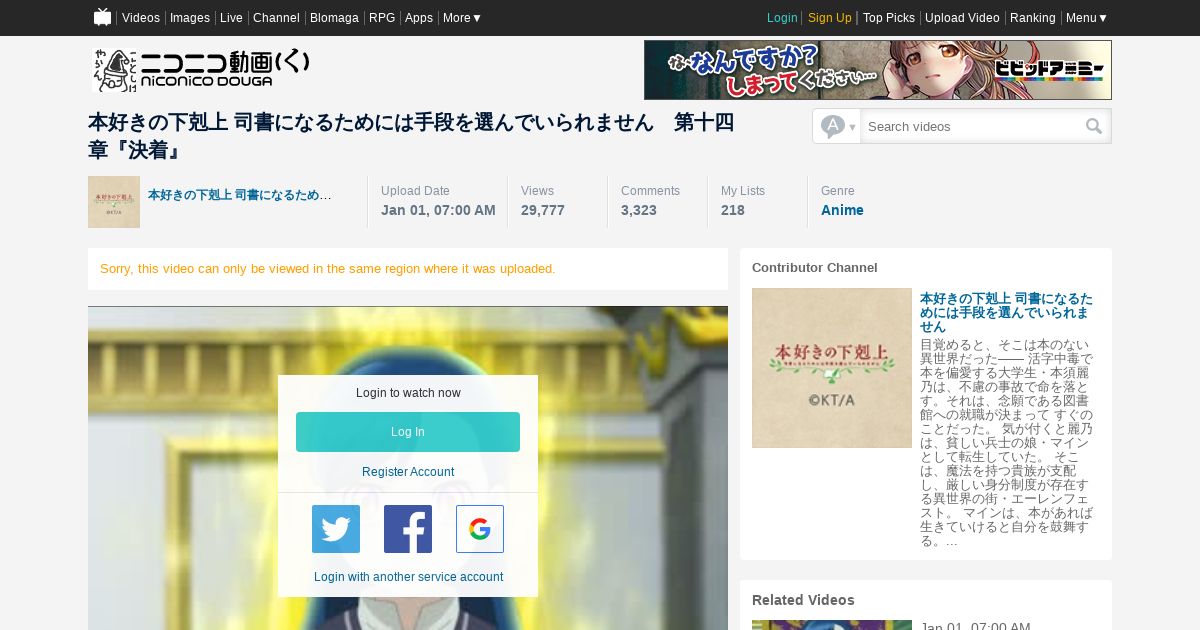Expand the More menu in top bar

[462, 18]
